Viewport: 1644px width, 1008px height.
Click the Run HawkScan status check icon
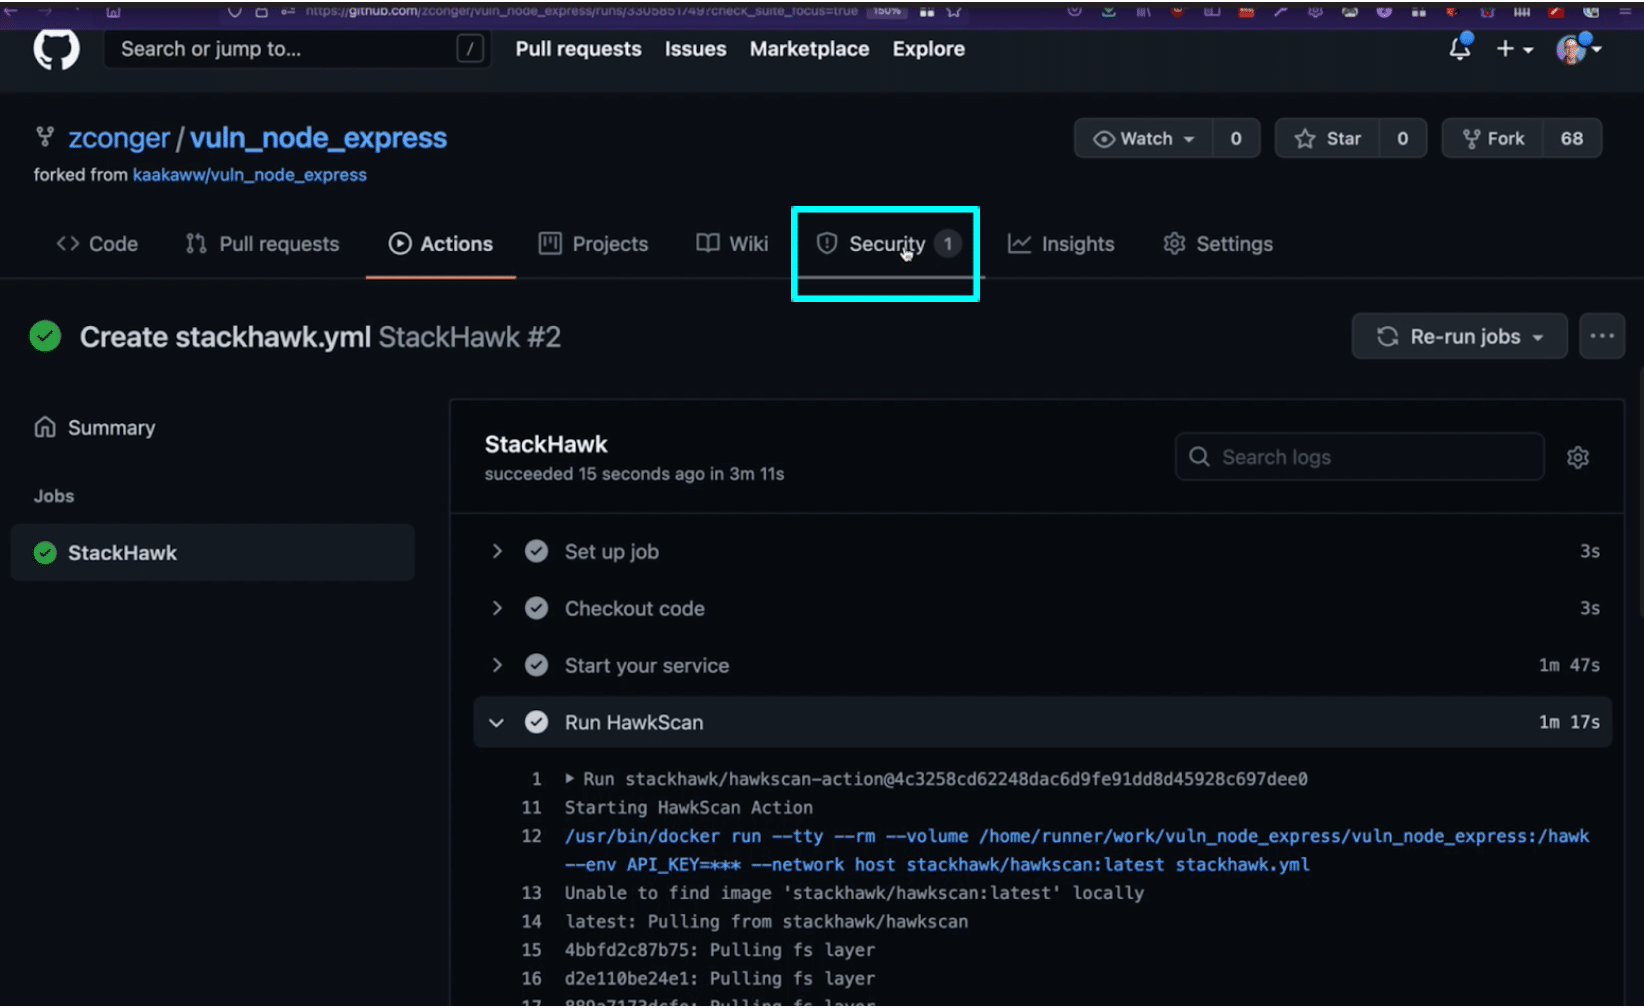537,722
